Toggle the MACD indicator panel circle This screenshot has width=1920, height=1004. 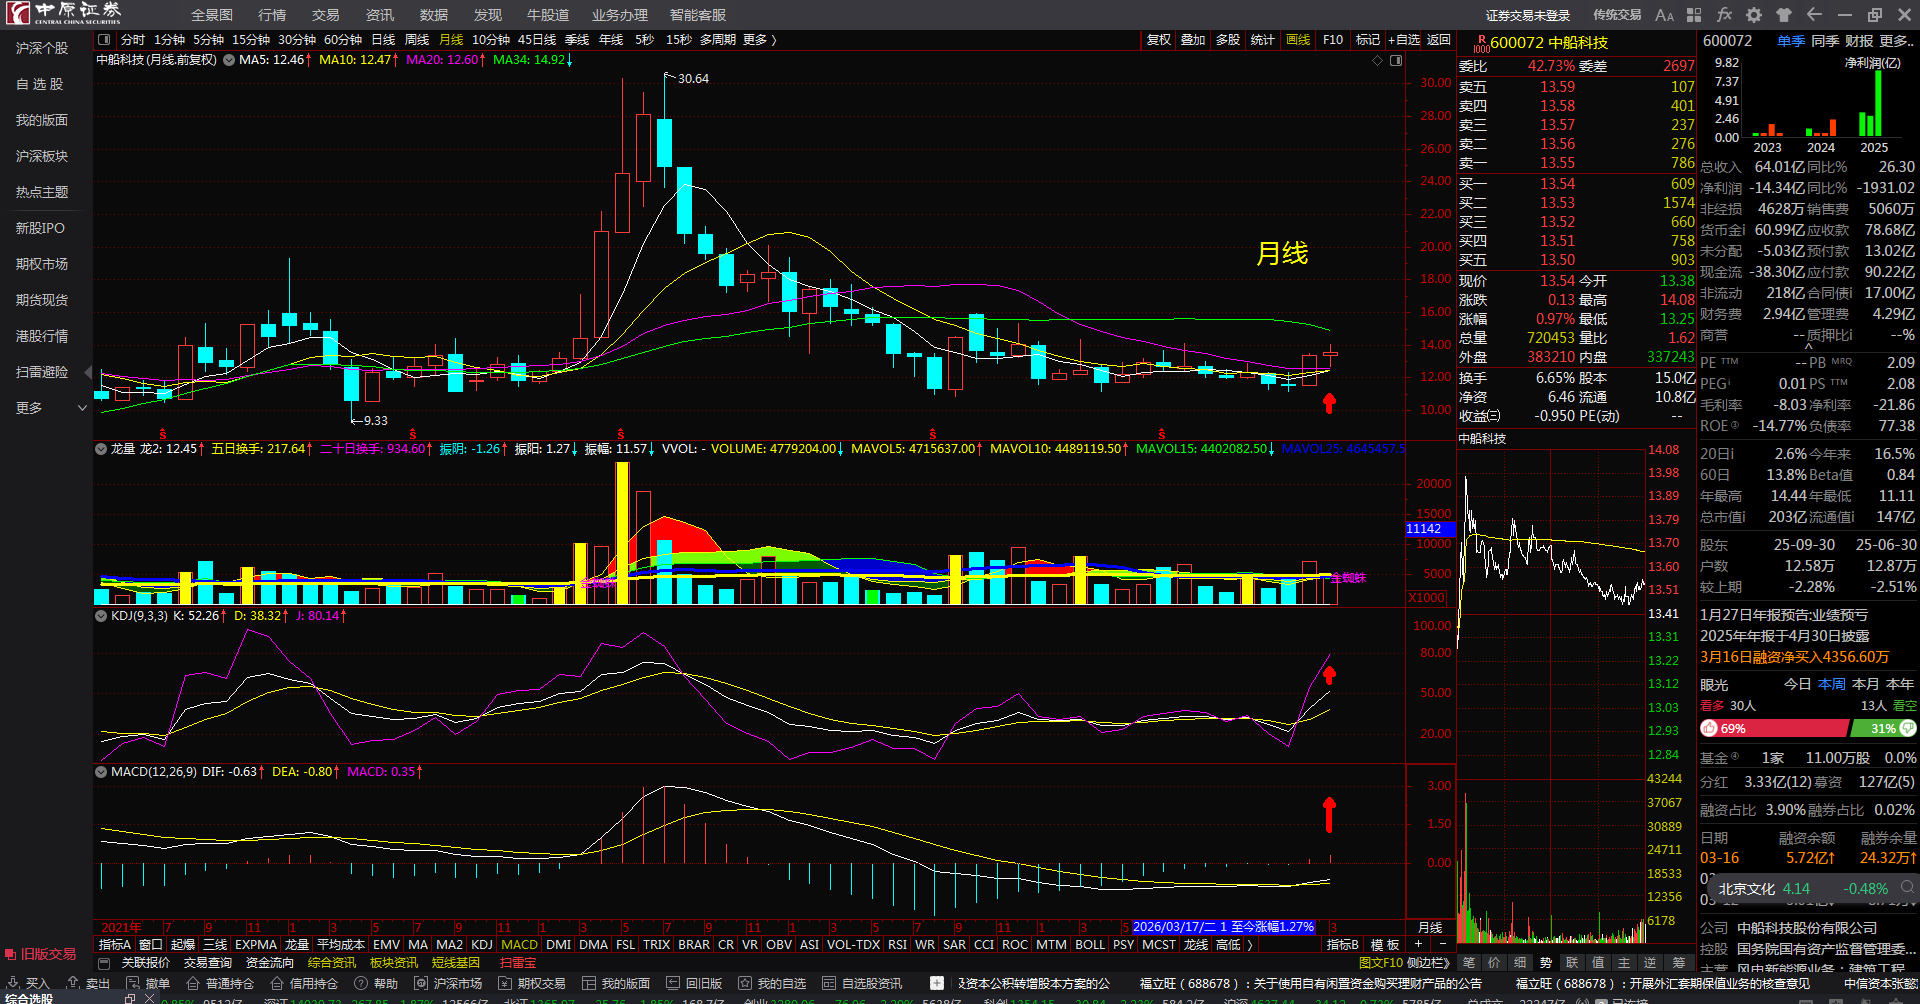click(101, 772)
